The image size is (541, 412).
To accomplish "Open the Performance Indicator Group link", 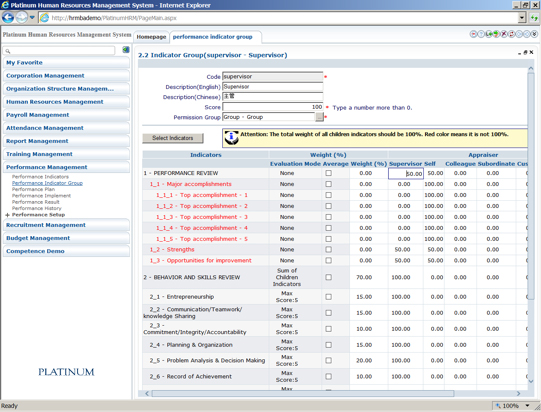I will click(47, 183).
